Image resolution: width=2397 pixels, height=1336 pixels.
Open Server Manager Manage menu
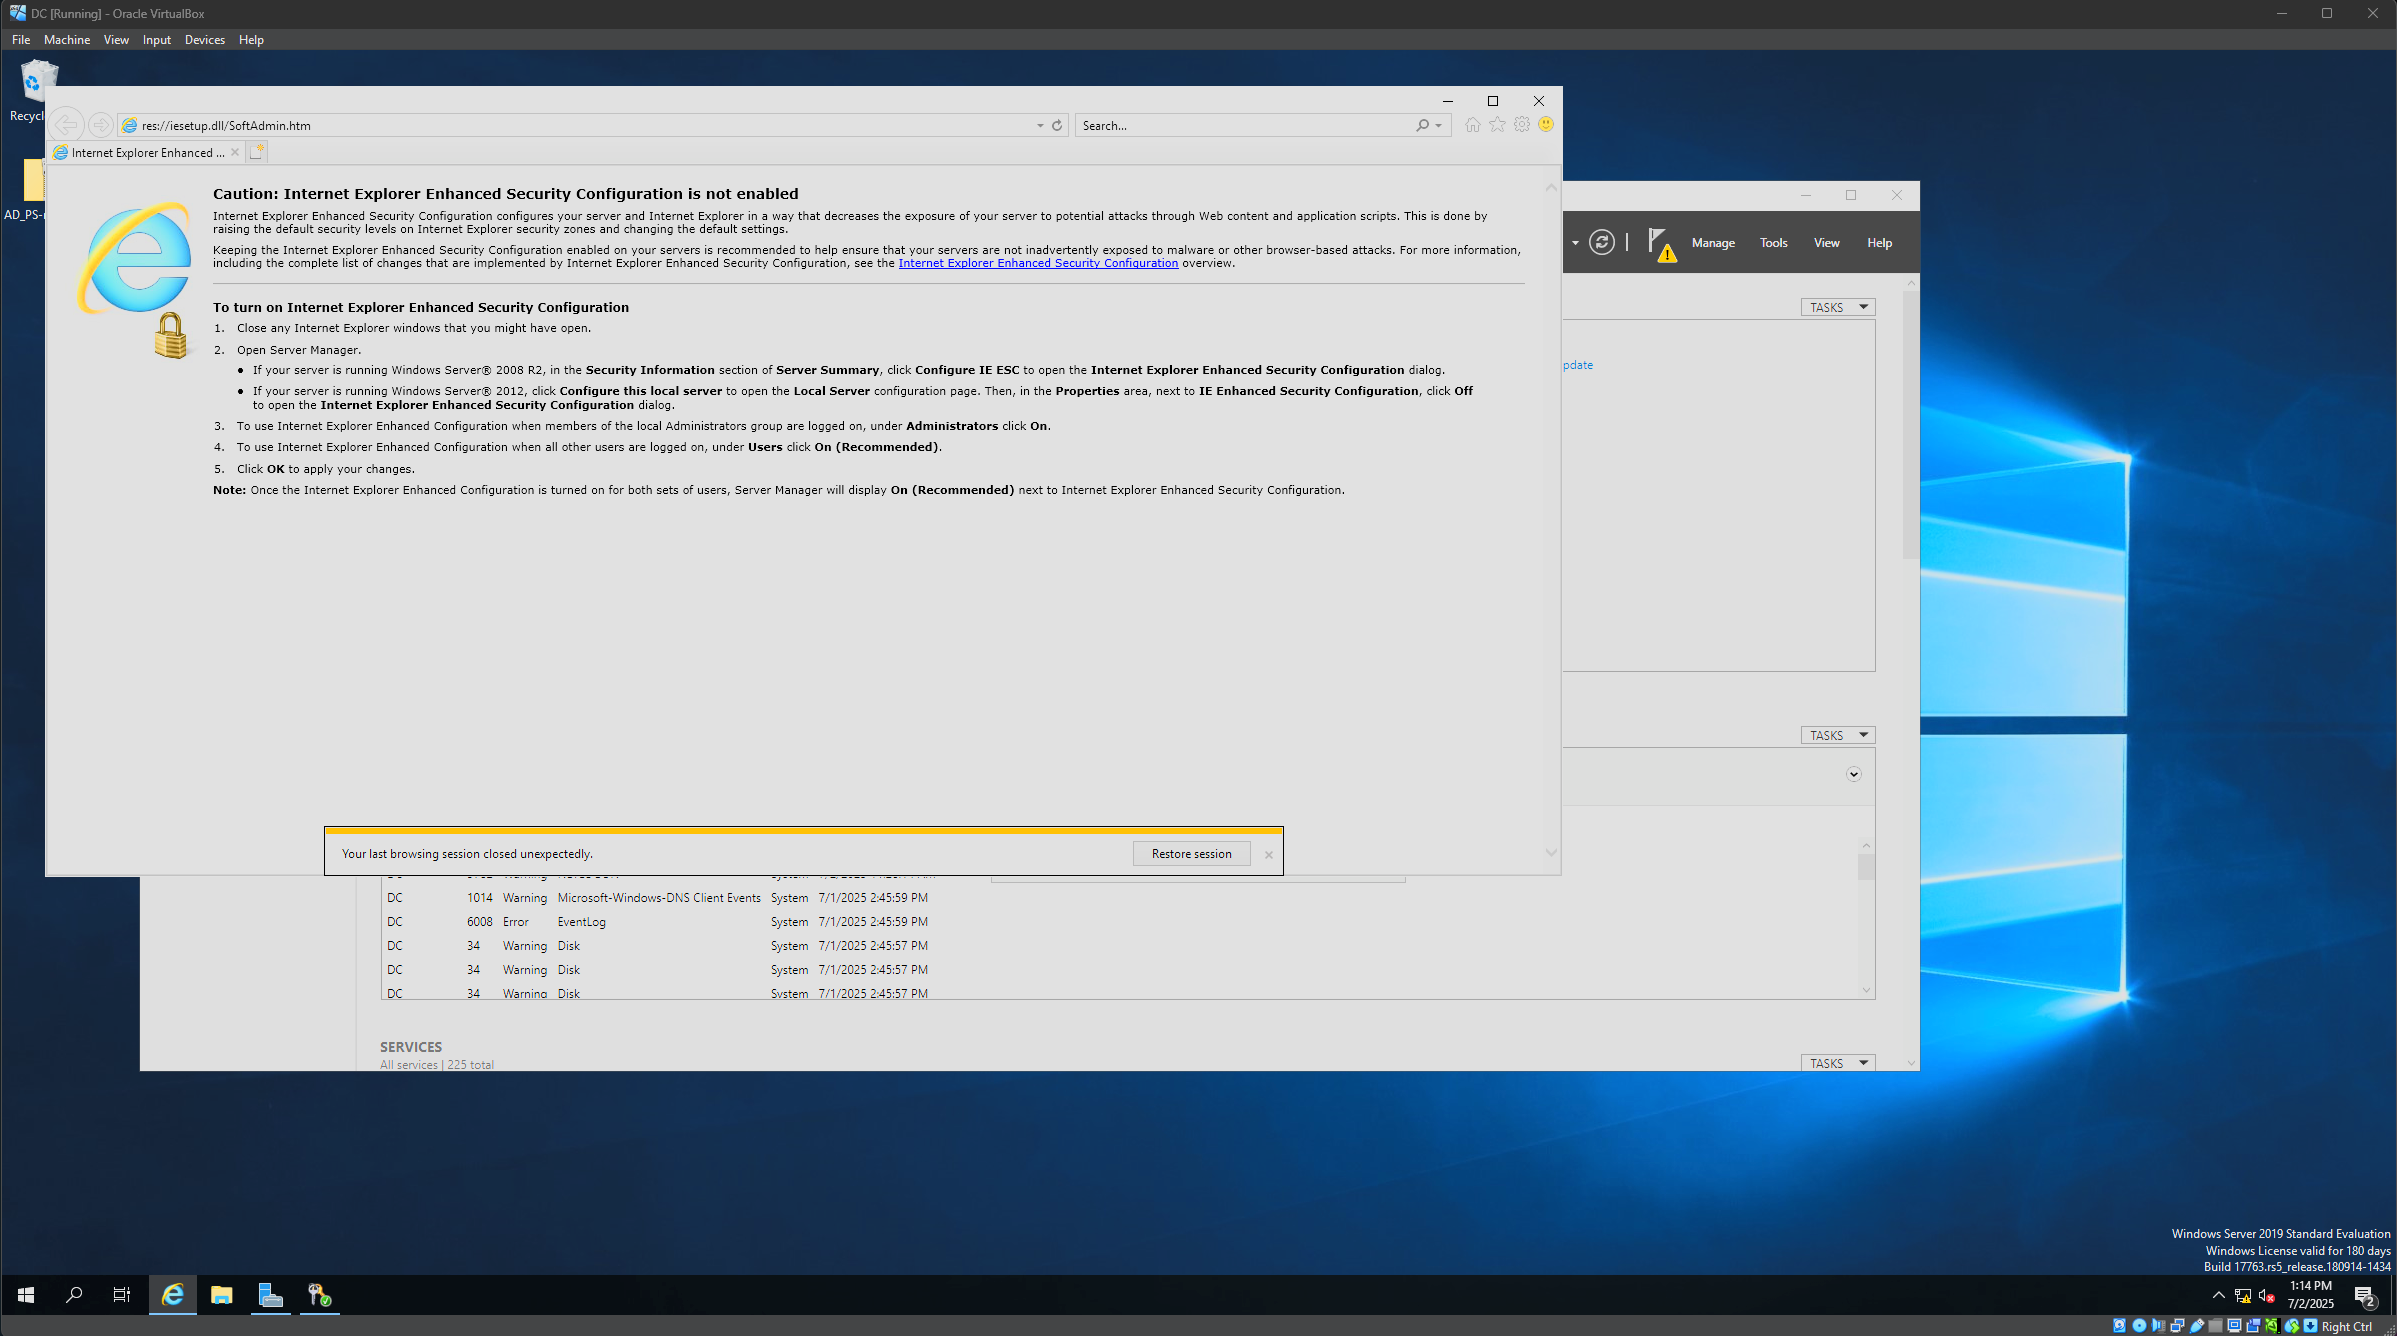1713,243
